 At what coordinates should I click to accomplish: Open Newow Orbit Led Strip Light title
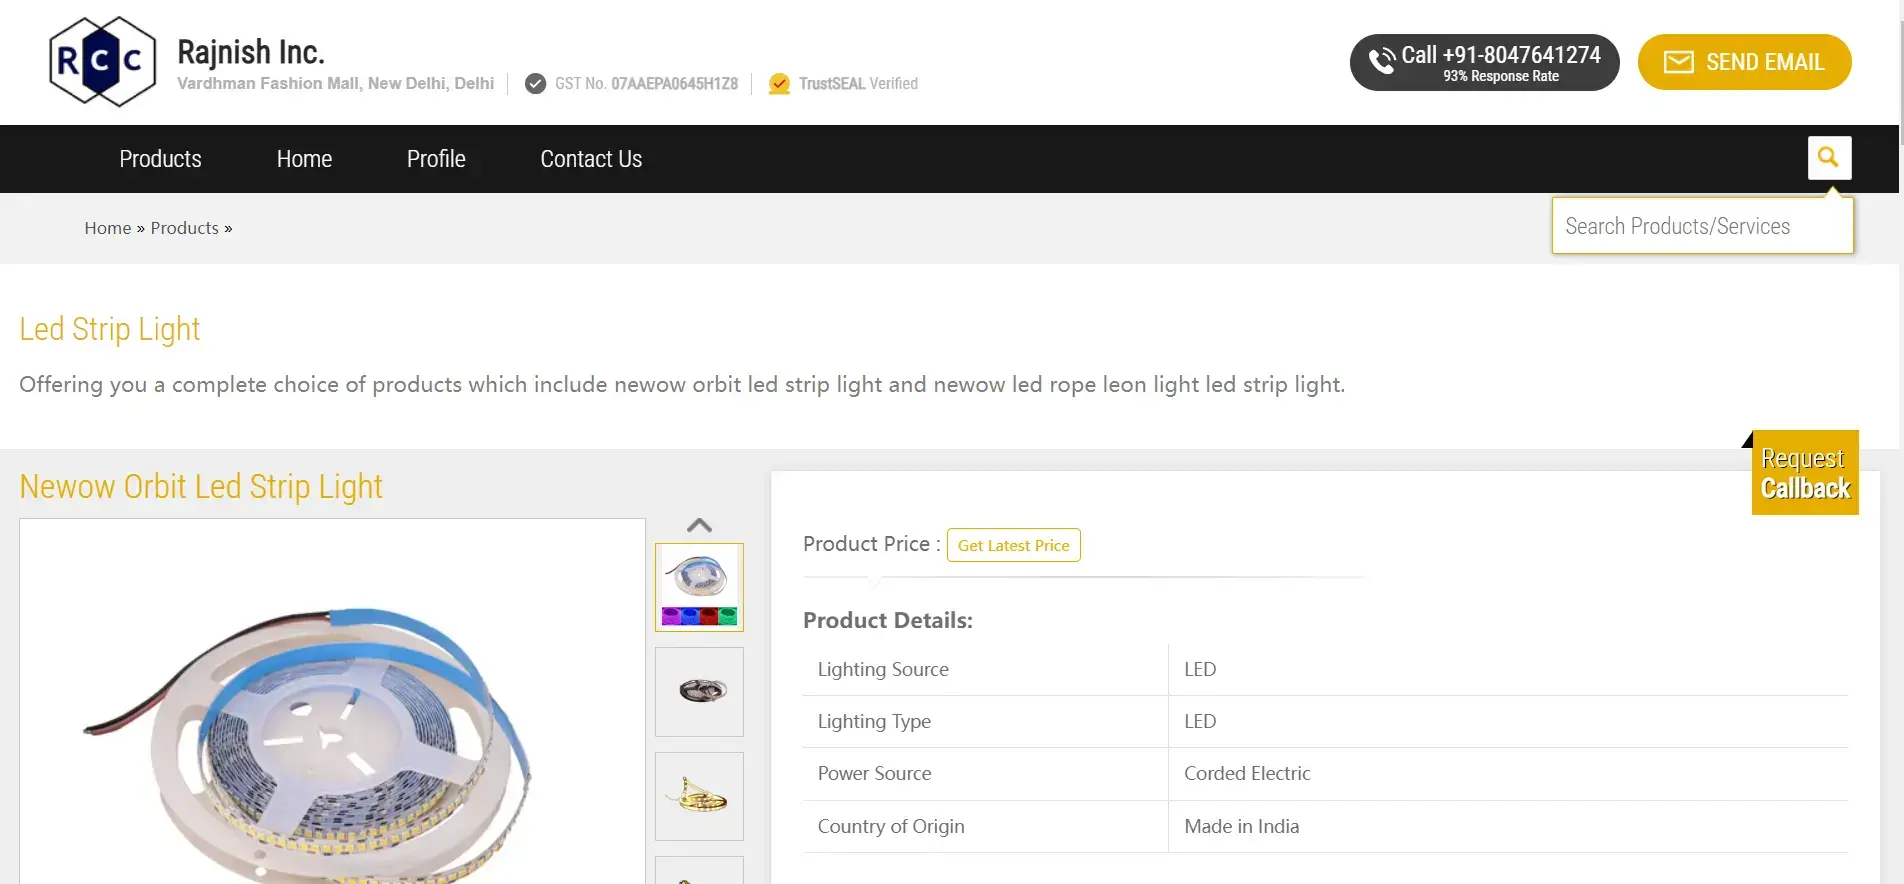click(201, 486)
